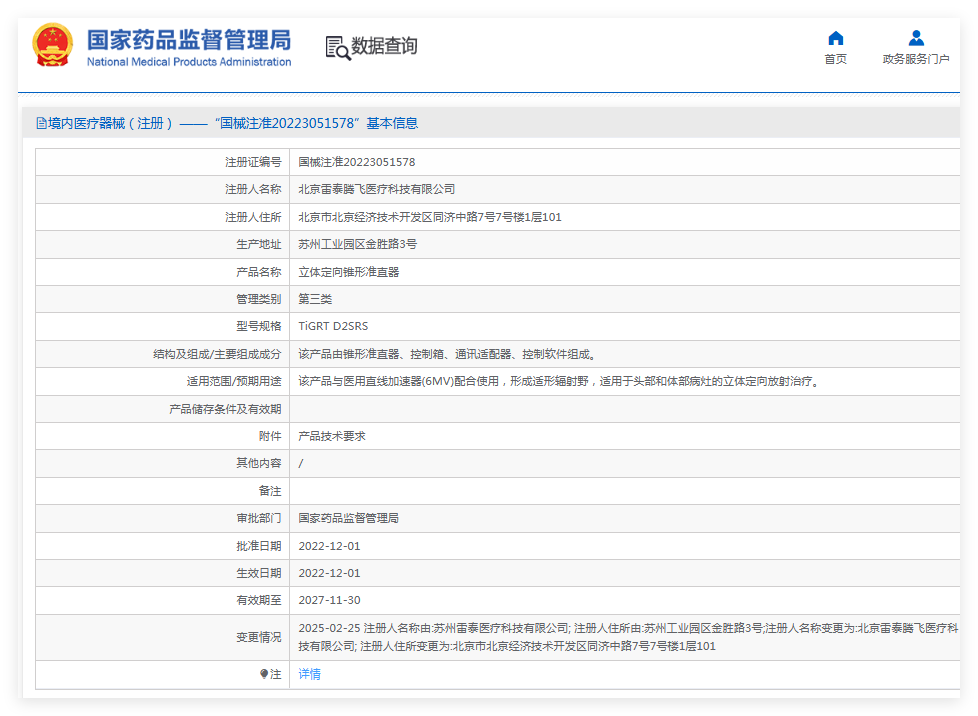
Task: Click the 政务服务门户 label
Action: pyautogui.click(x=916, y=59)
